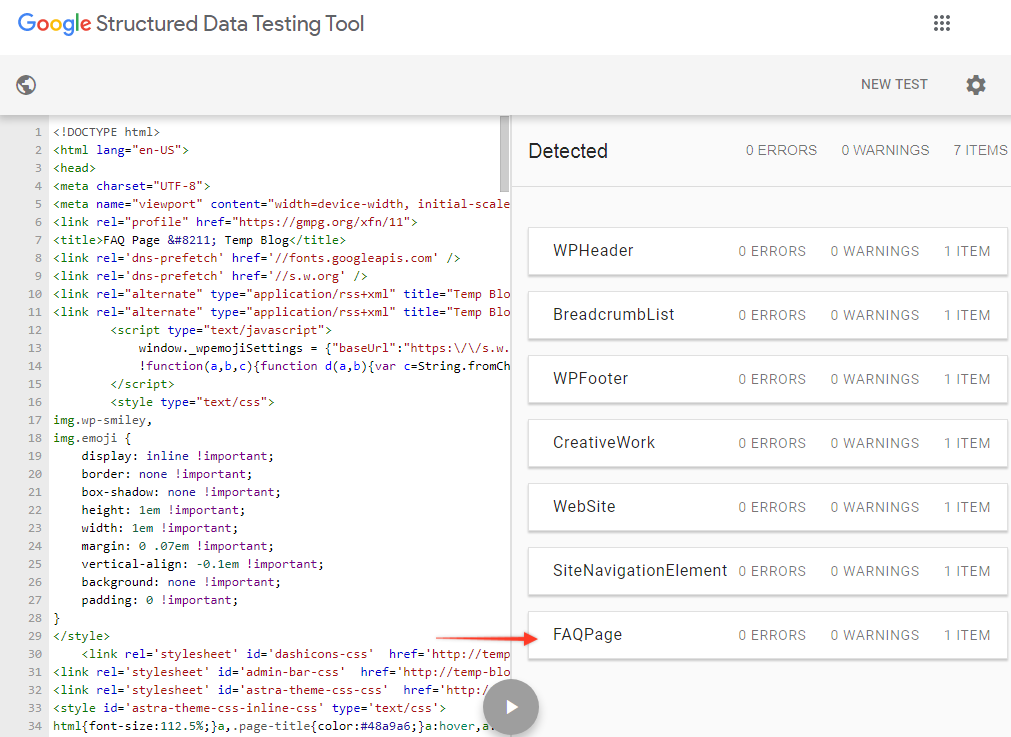Expand the BreadcrumbList result row
1011x737 pixels.
point(767,315)
